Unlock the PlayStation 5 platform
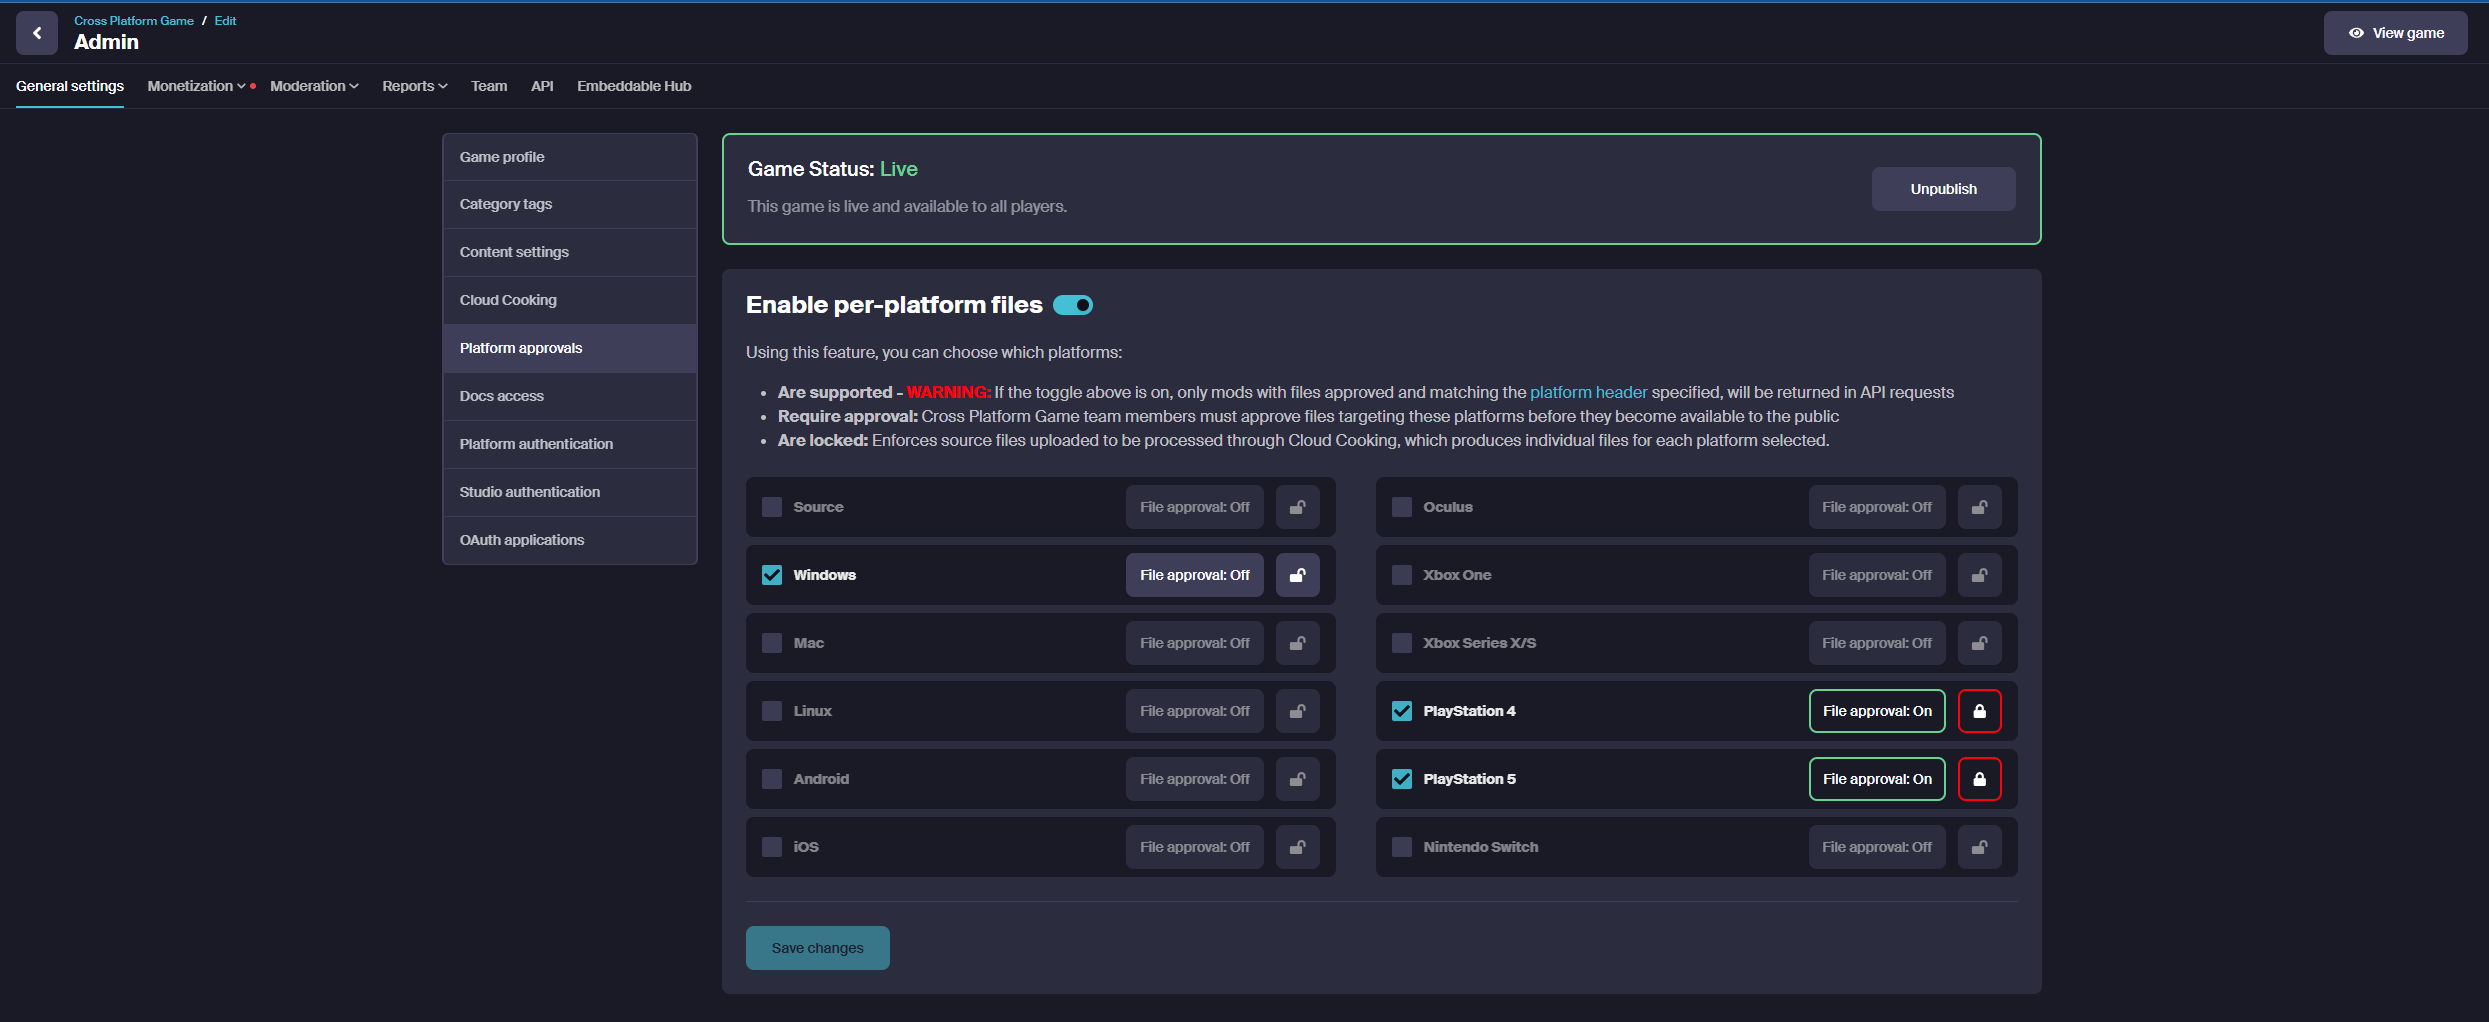 pyautogui.click(x=1980, y=779)
